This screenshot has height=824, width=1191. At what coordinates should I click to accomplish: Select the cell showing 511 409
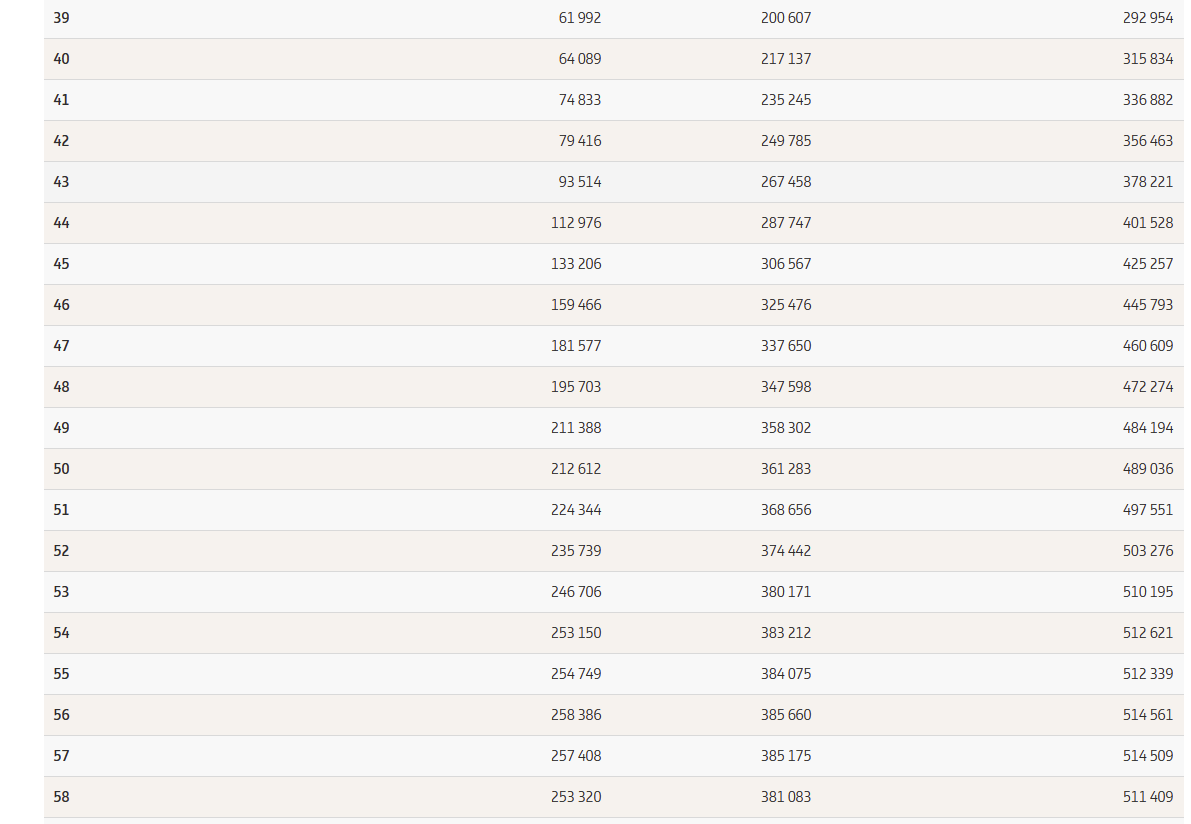point(1147,797)
